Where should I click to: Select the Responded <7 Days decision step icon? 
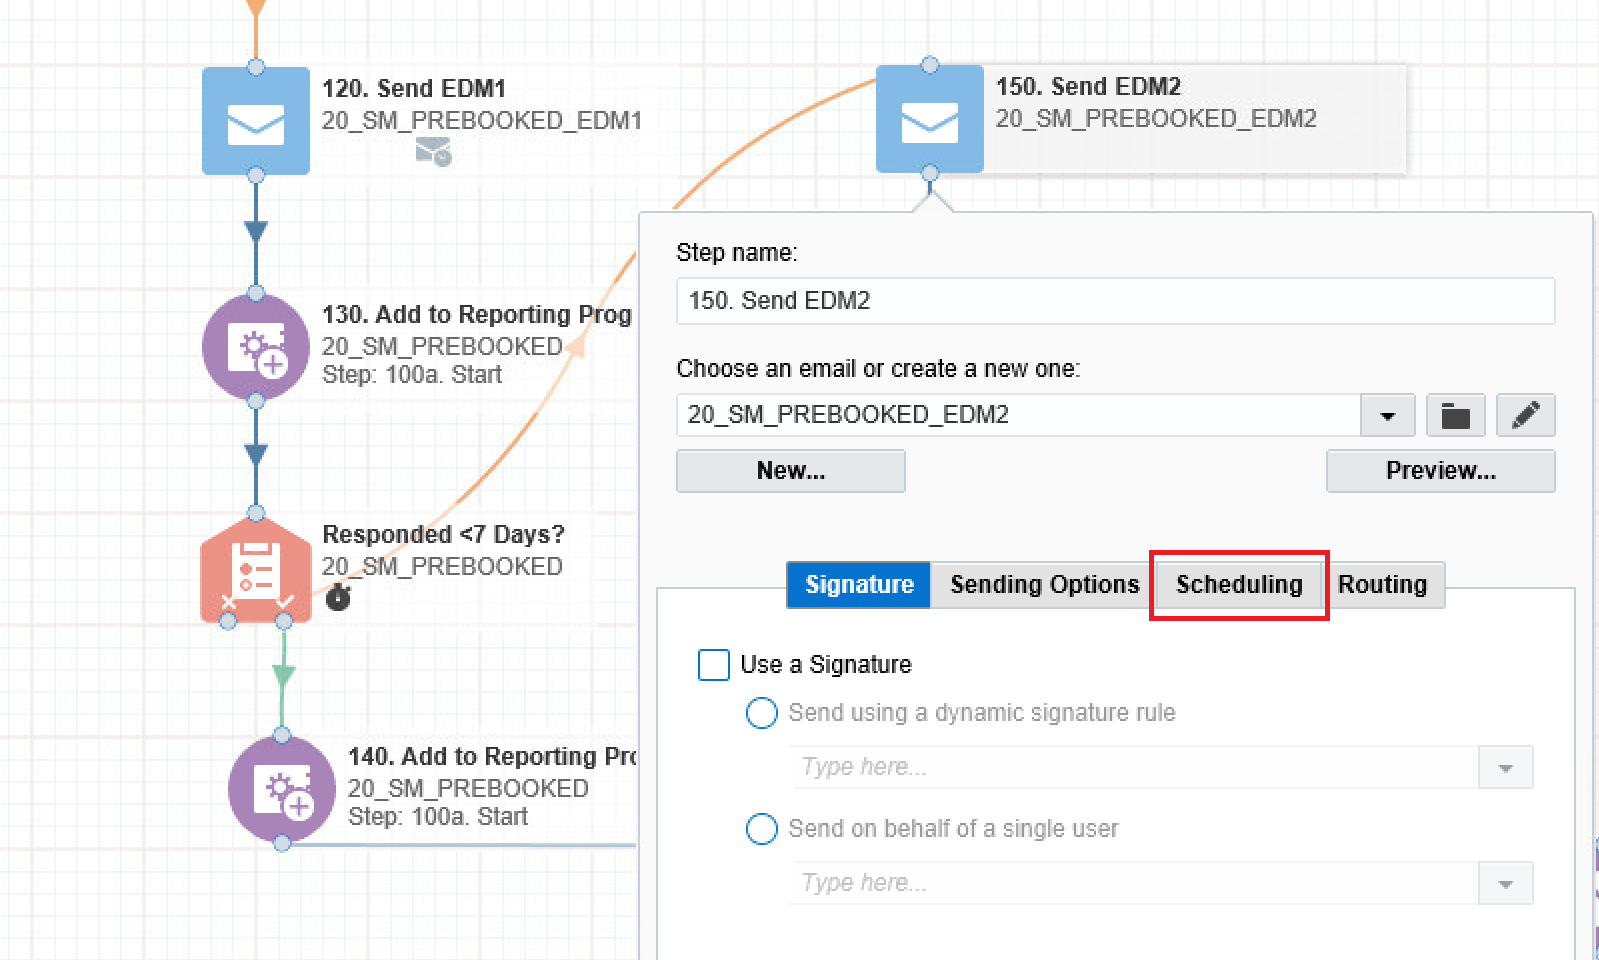(x=256, y=570)
